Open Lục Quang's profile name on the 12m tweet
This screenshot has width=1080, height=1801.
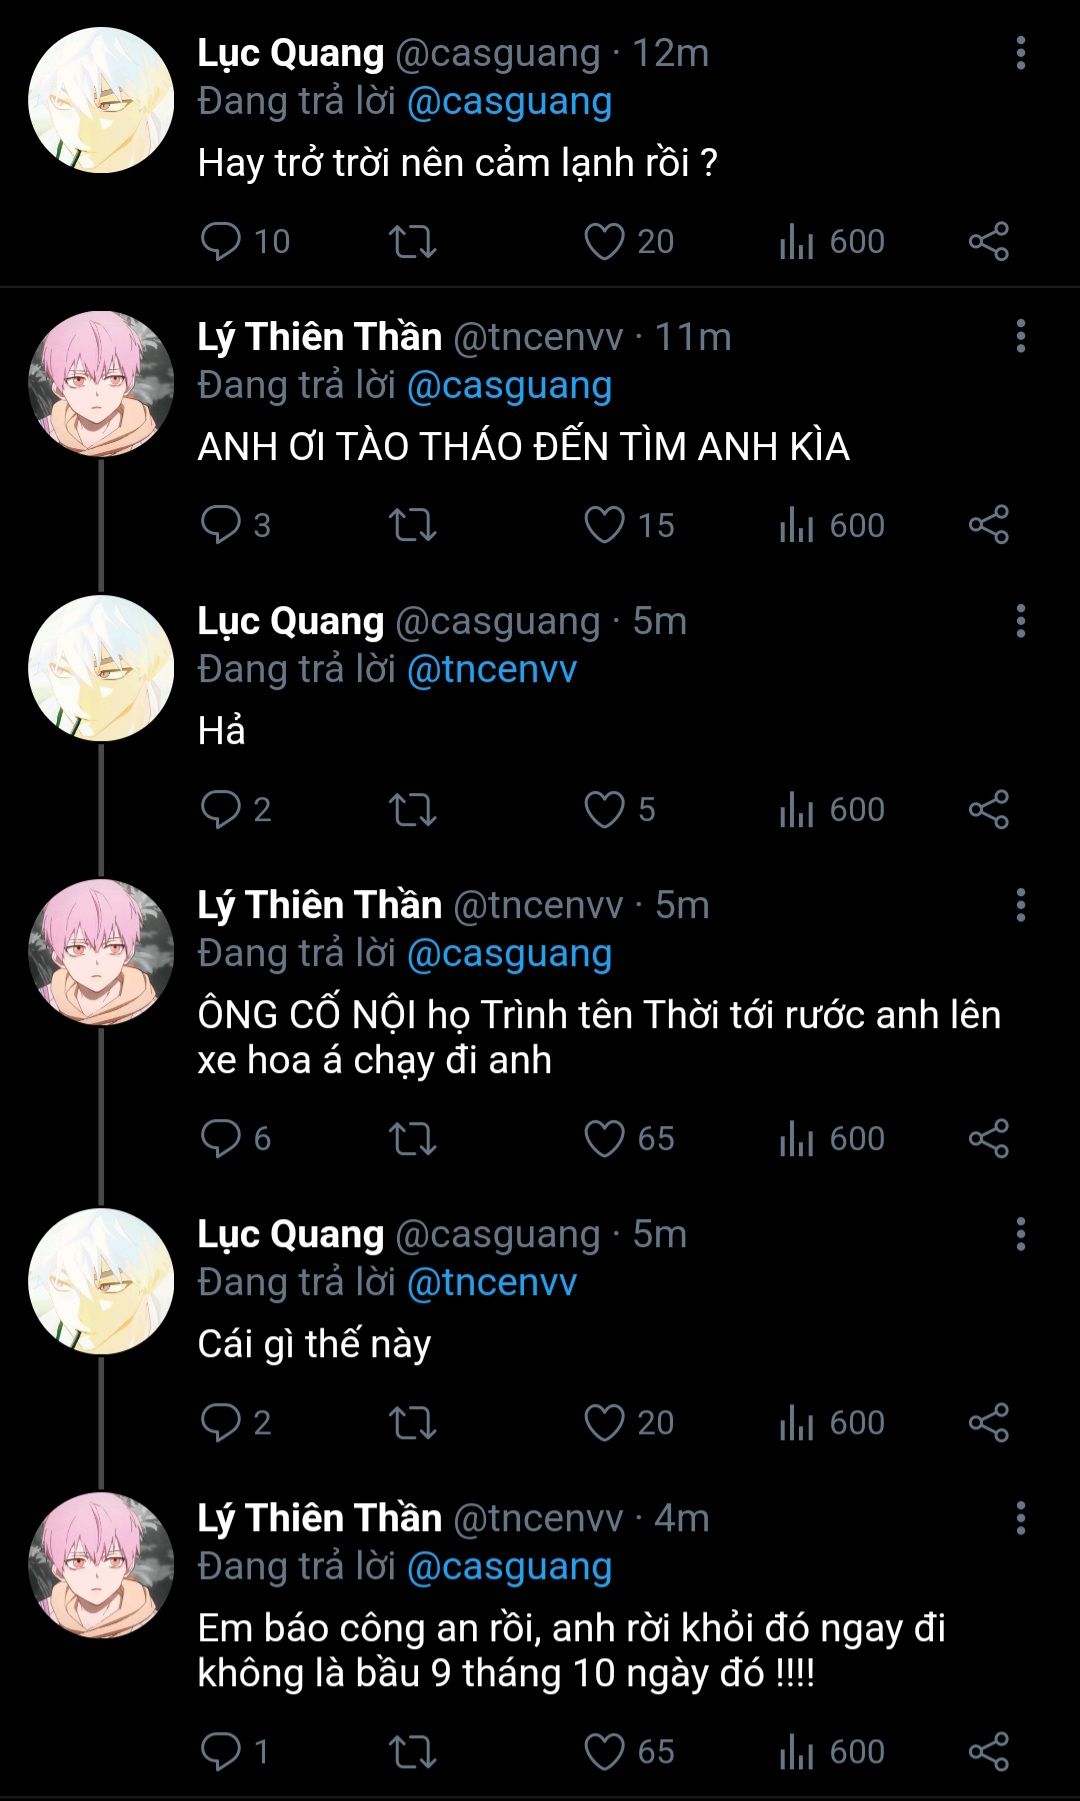click(291, 53)
